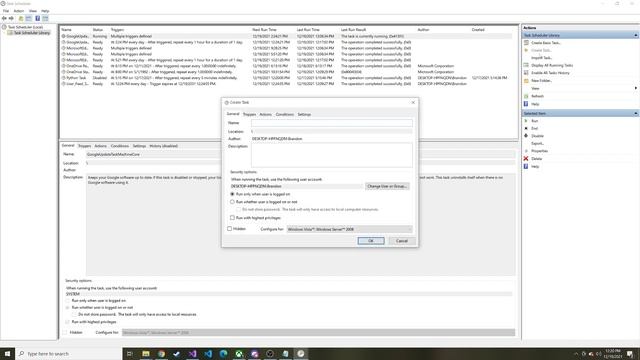Show hidden system tray icons
The width and height of the screenshot is (640, 360).
click(x=576, y=353)
